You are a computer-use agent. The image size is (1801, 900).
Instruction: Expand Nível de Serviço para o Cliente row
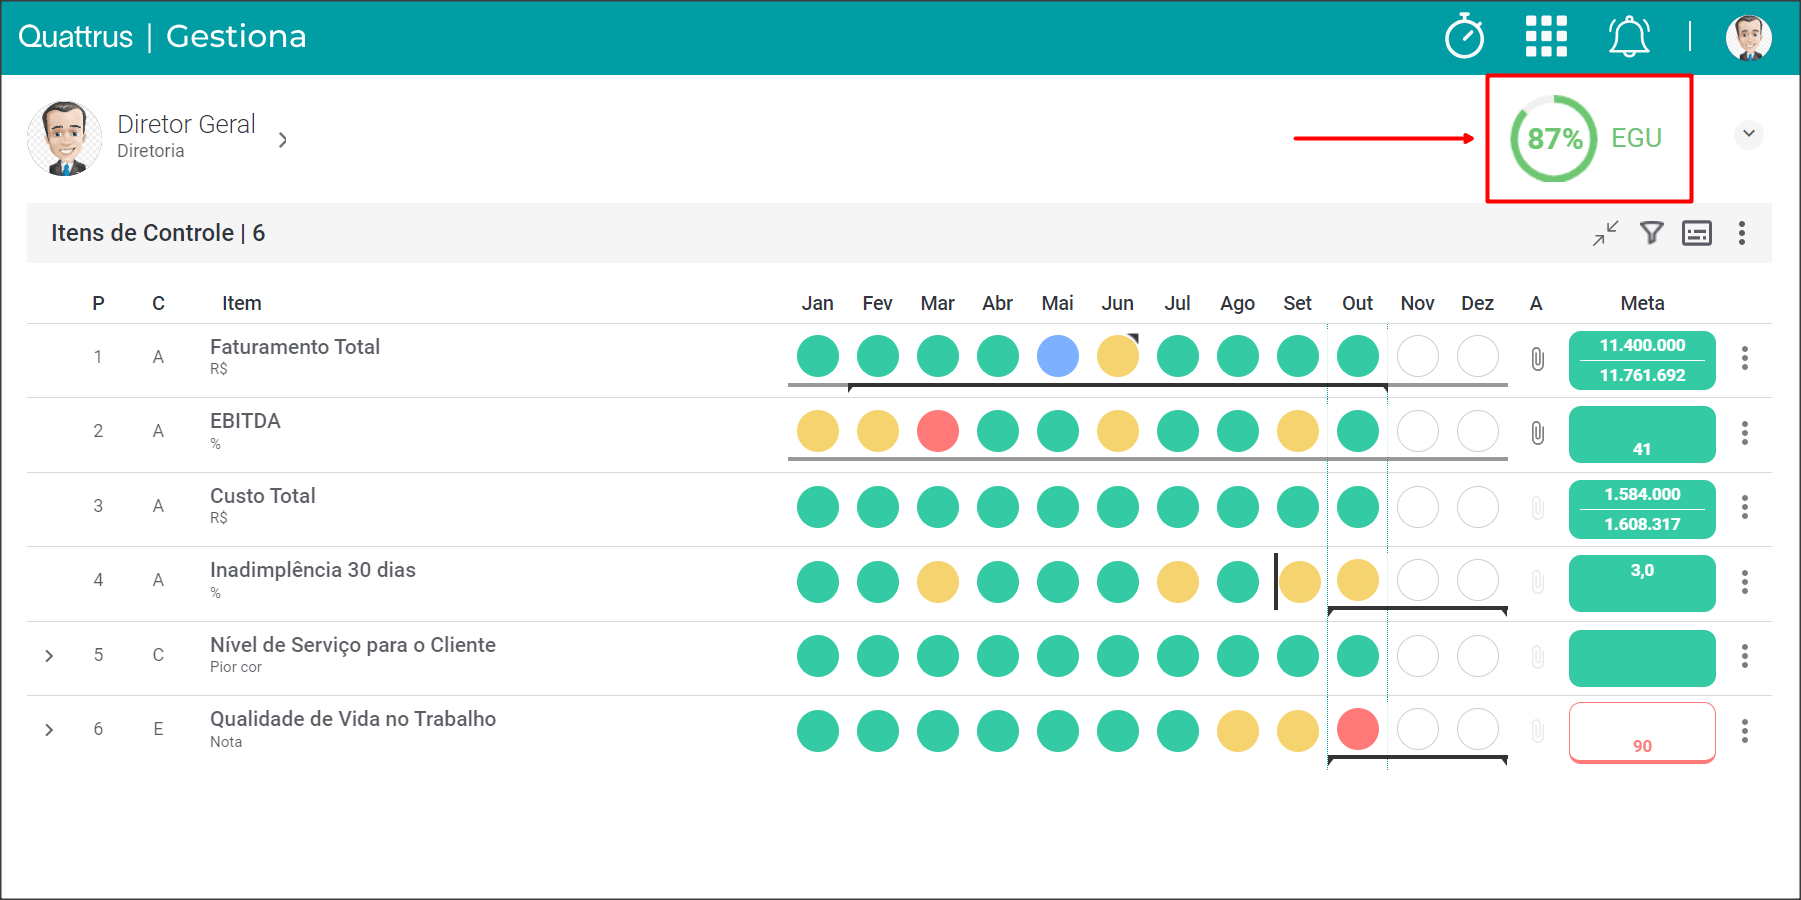point(49,656)
